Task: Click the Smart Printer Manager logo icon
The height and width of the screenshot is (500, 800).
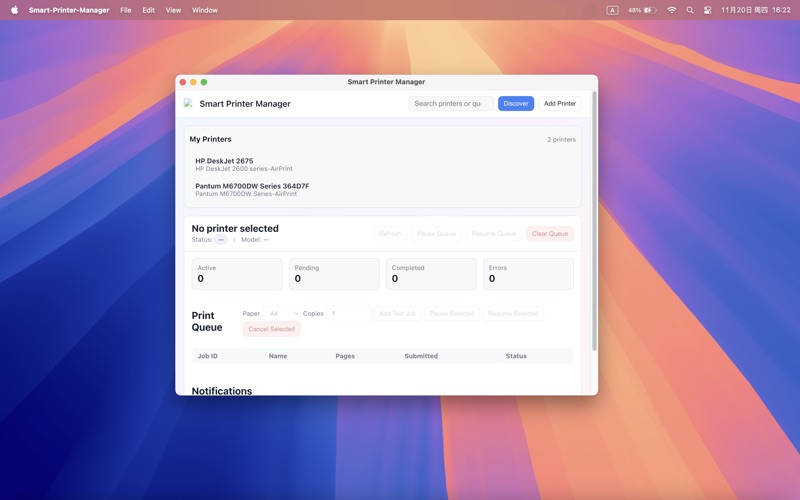Action: tap(188, 103)
